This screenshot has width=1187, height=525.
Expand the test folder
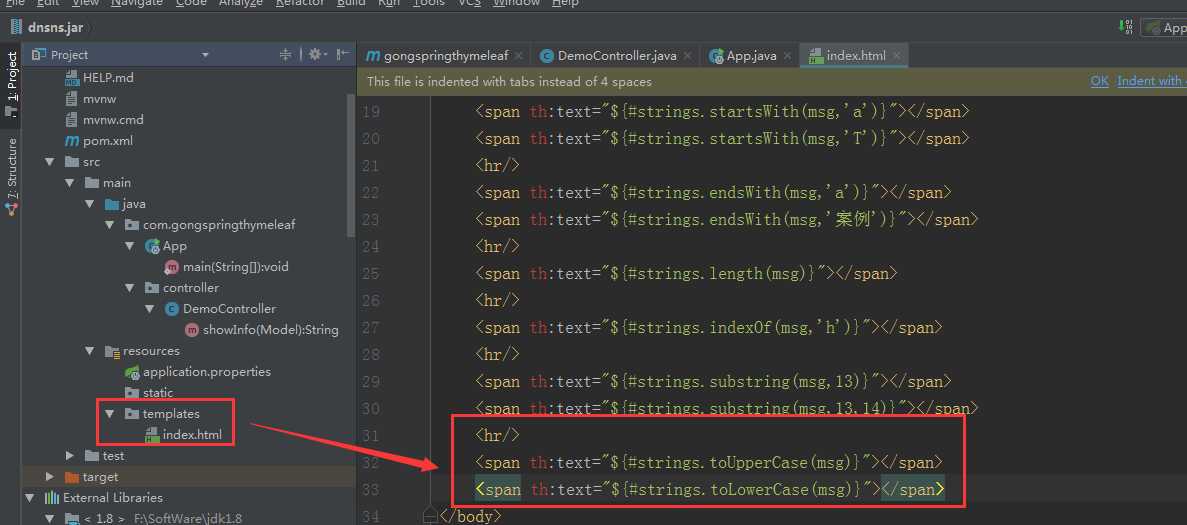pos(70,455)
